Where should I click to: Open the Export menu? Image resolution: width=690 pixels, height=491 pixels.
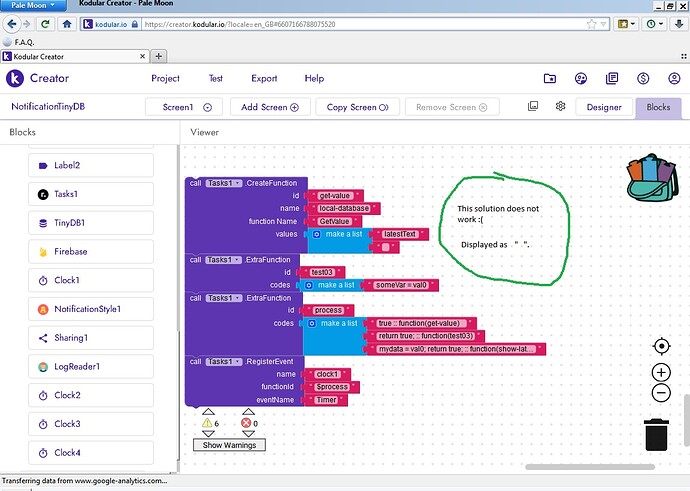point(264,78)
